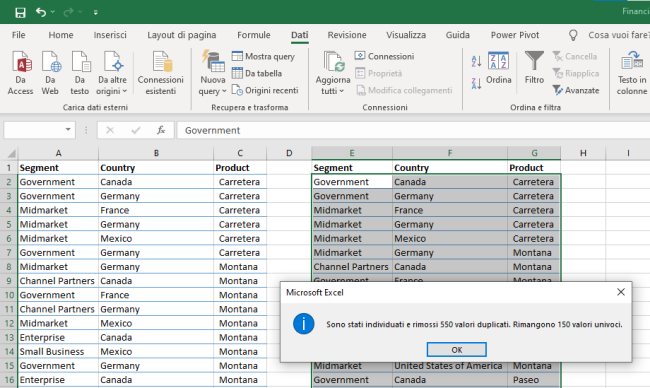Switch to the Inserisci tab
This screenshot has height=388, width=650.
pos(110,35)
